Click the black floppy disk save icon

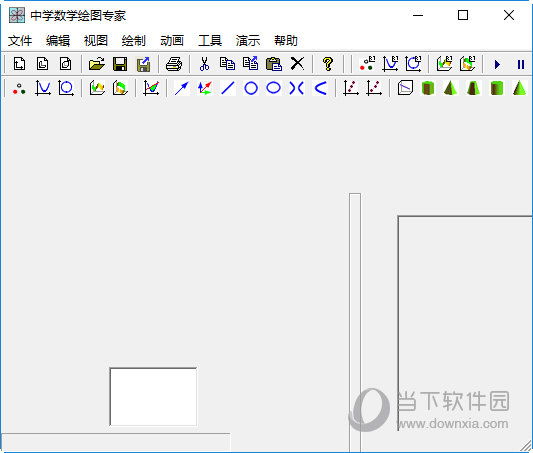[x=120, y=64]
